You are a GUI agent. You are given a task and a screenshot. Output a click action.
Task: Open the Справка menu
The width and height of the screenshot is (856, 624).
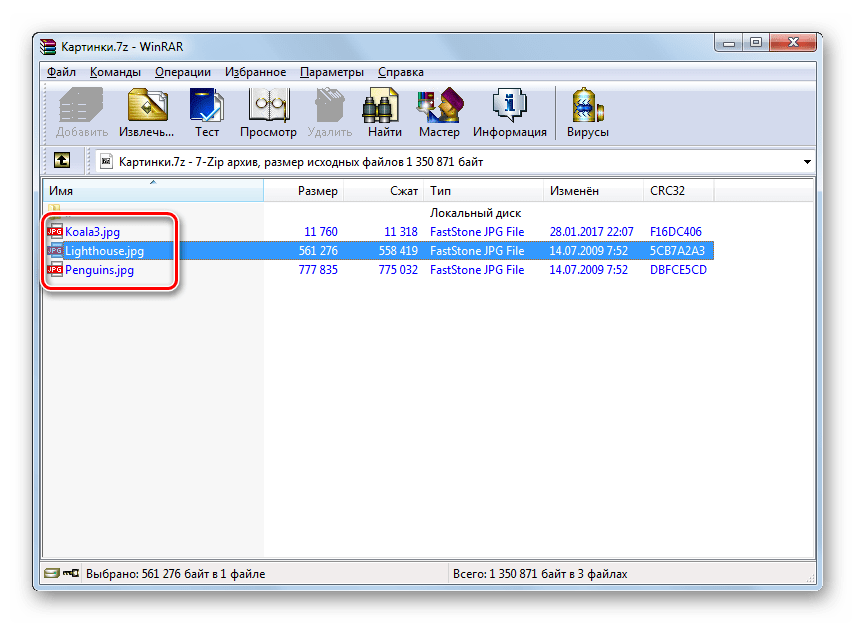[401, 72]
